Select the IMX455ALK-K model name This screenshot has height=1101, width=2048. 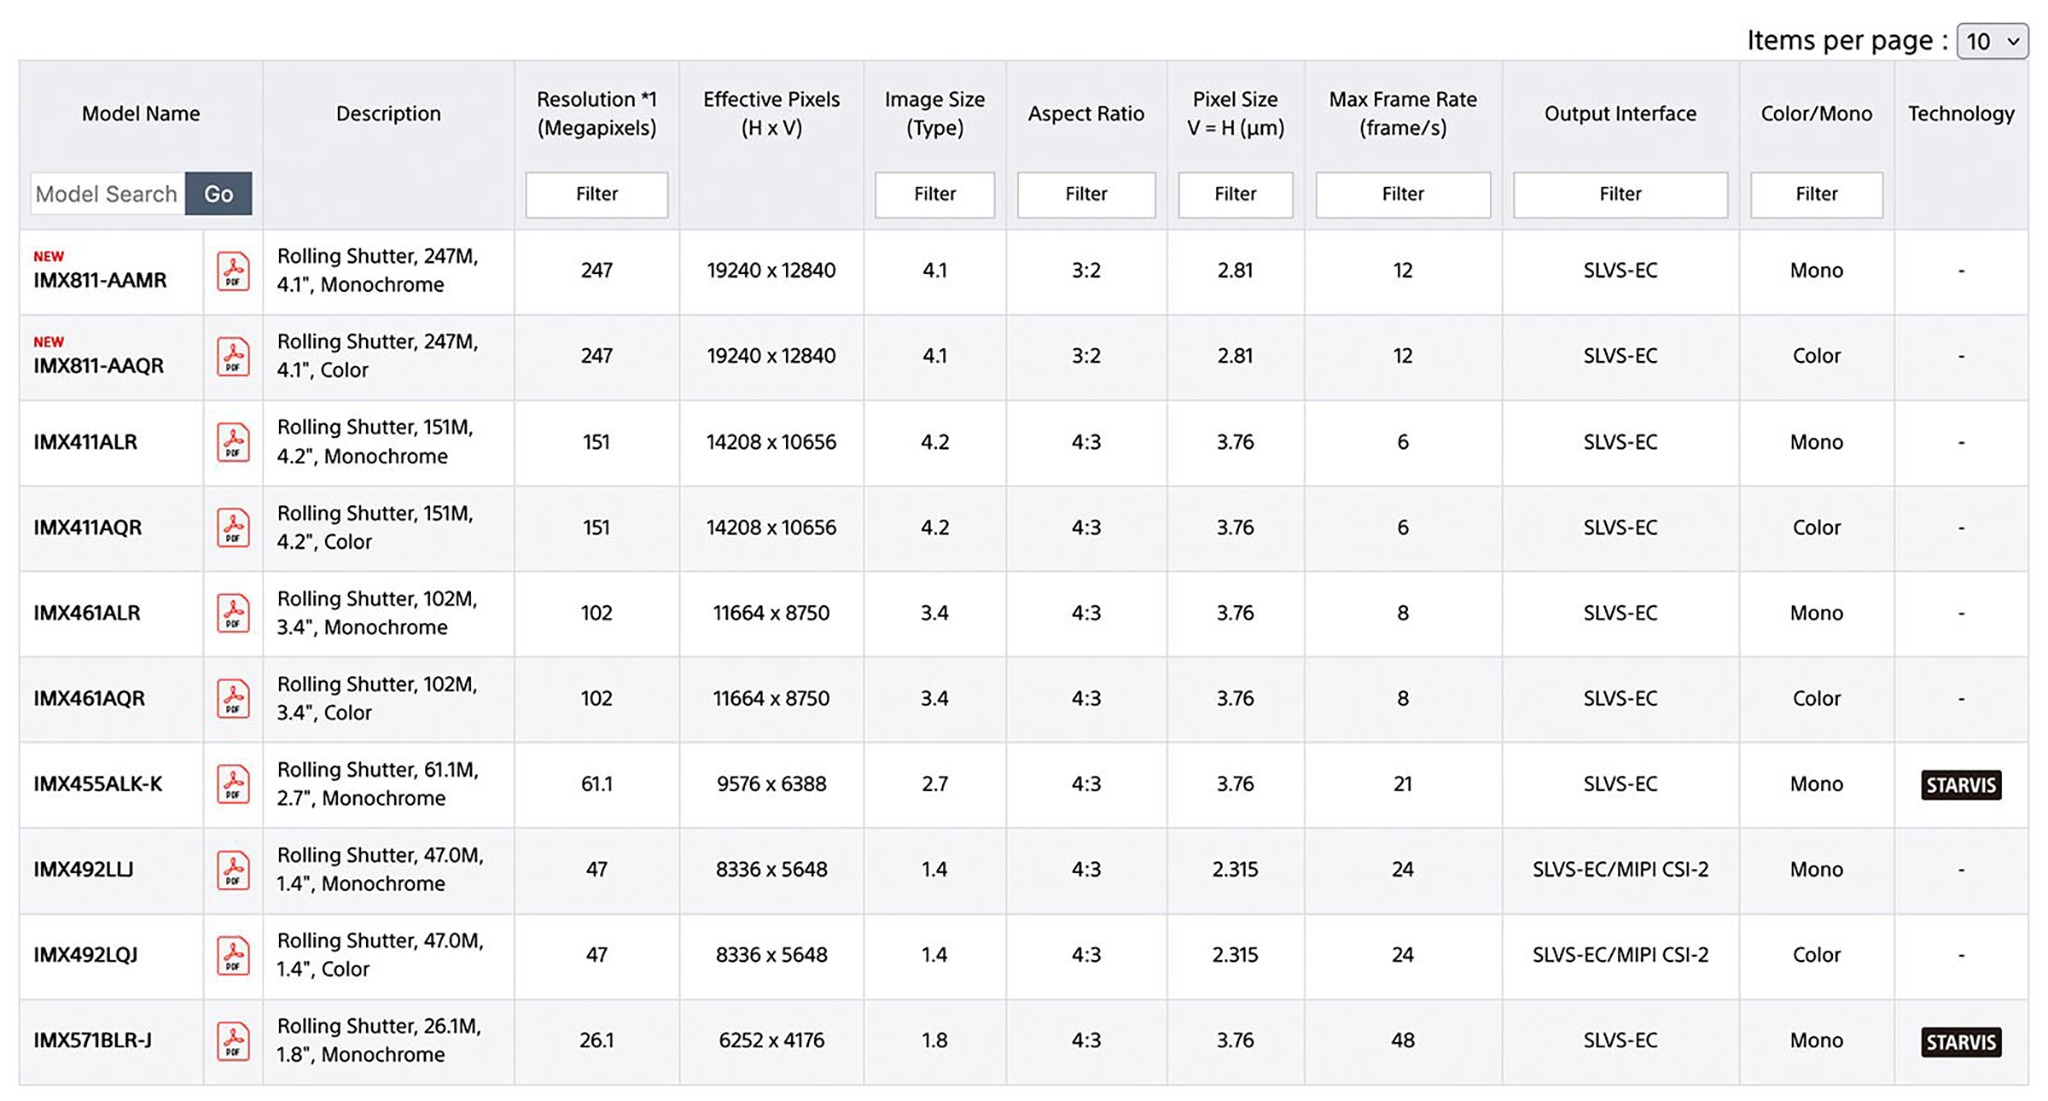pyautogui.click(x=98, y=784)
